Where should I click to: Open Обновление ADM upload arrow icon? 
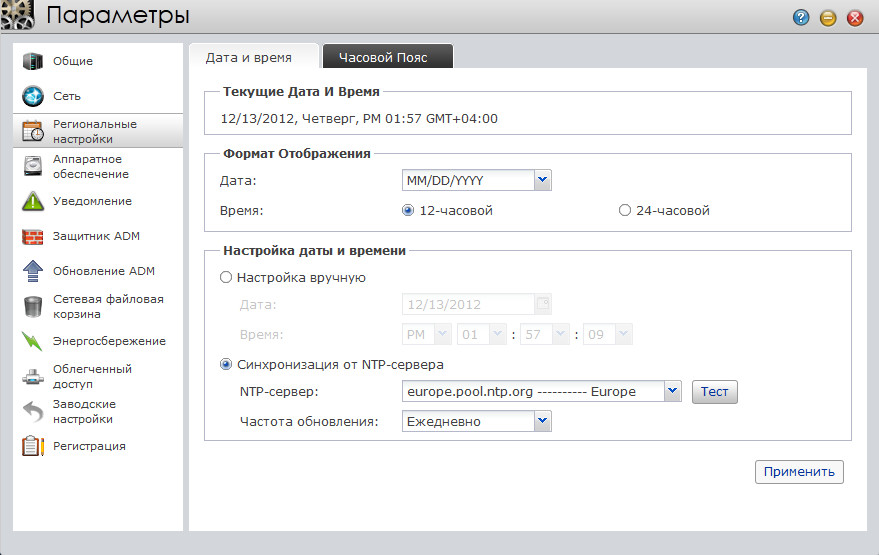coord(33,271)
